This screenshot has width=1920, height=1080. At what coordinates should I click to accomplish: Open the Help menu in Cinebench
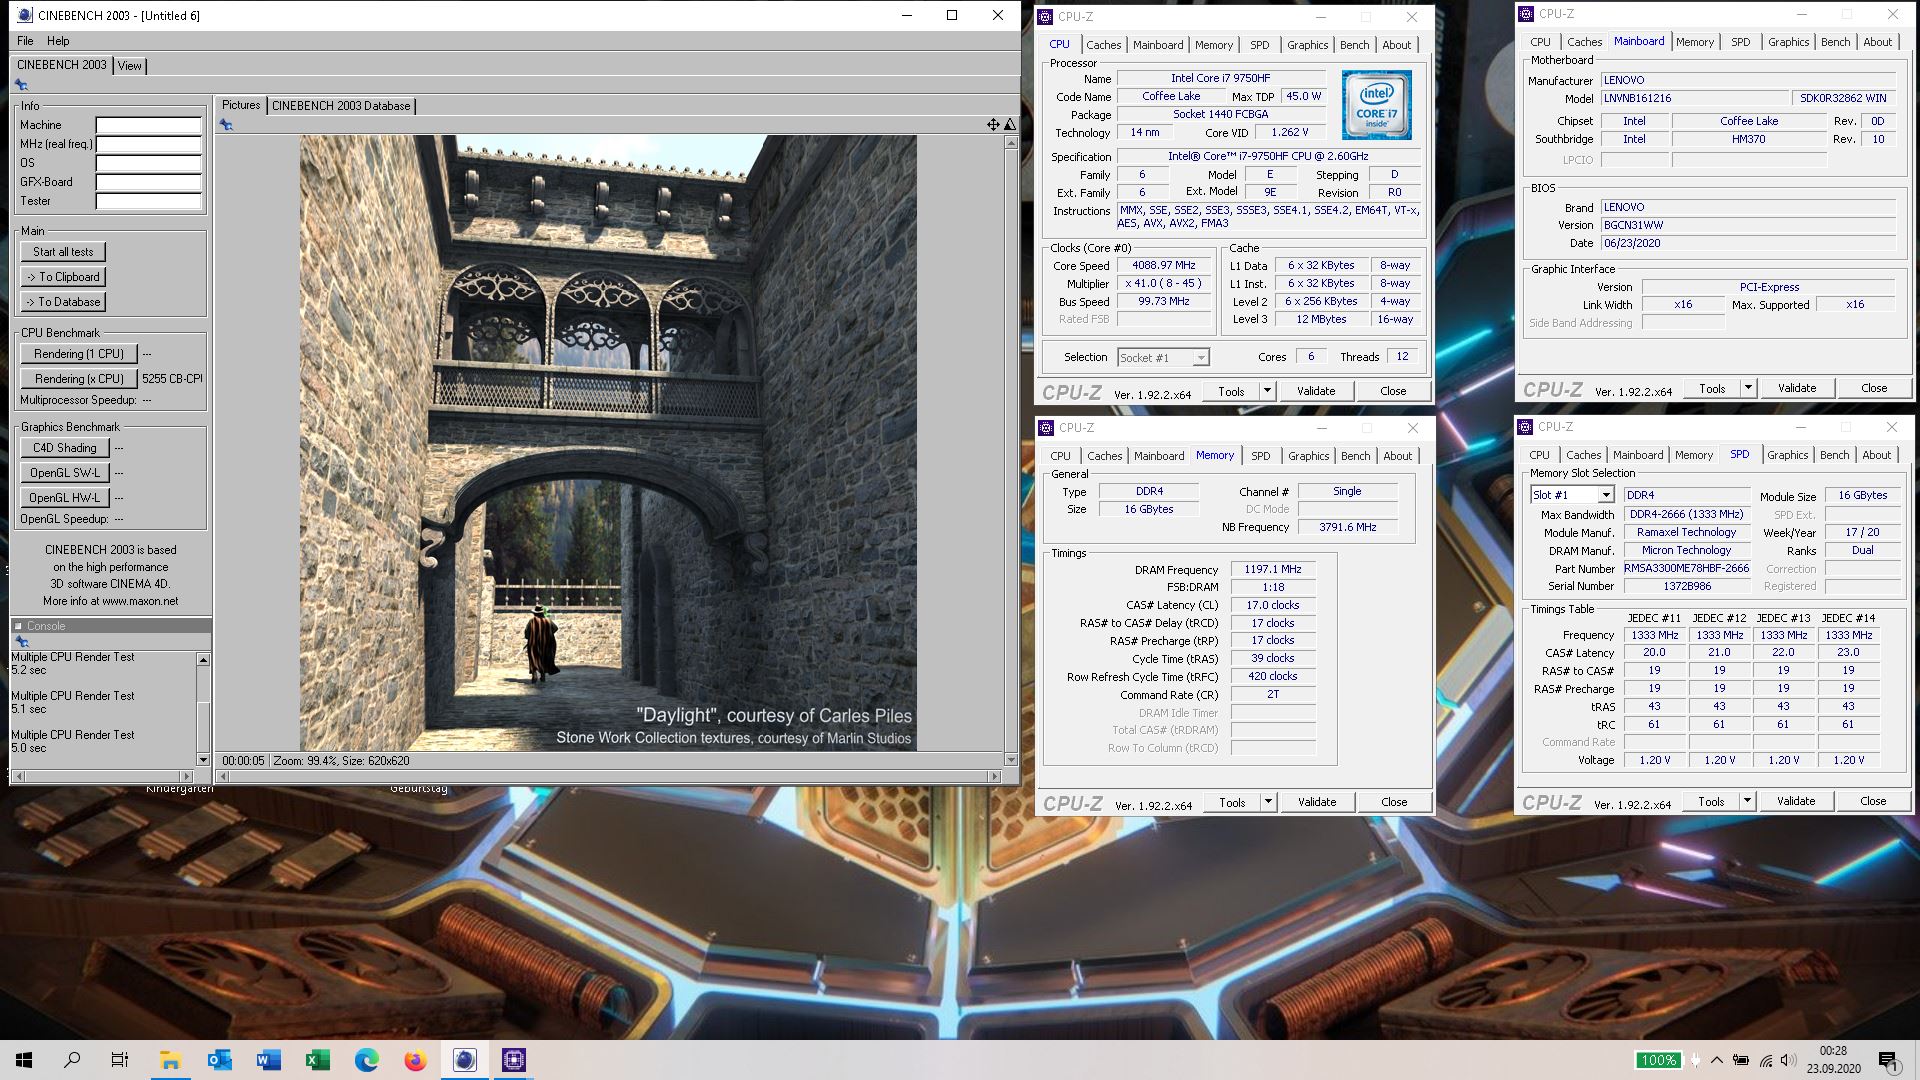point(58,41)
